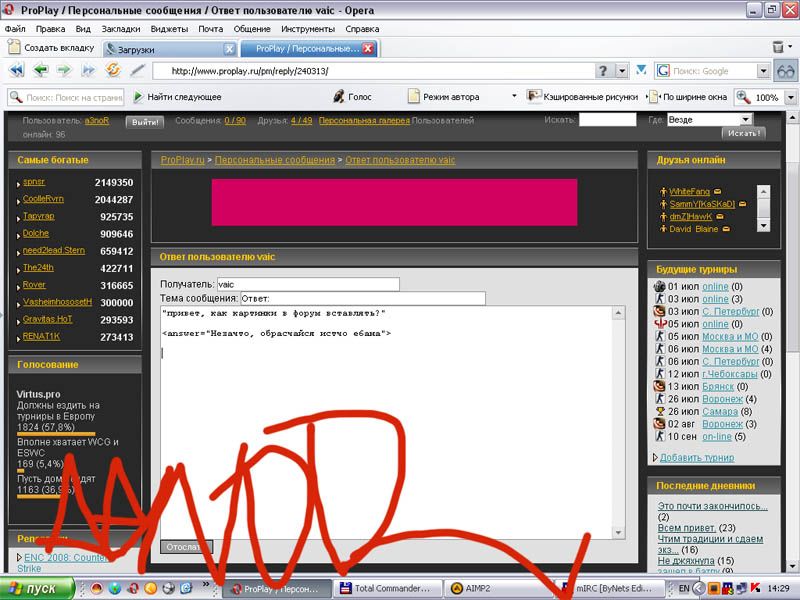This screenshot has height=600, width=800.
Task: Open the Виджеты menu
Action: (169, 29)
